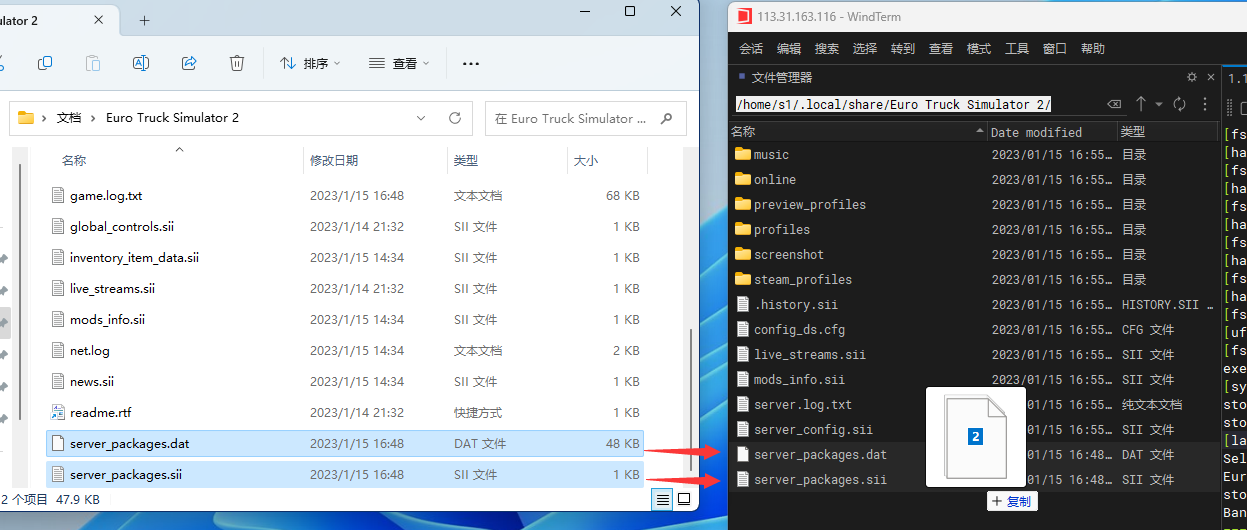Click the Paste icon in Explorer toolbar
Image resolution: width=1247 pixels, height=530 pixels.
(93, 63)
